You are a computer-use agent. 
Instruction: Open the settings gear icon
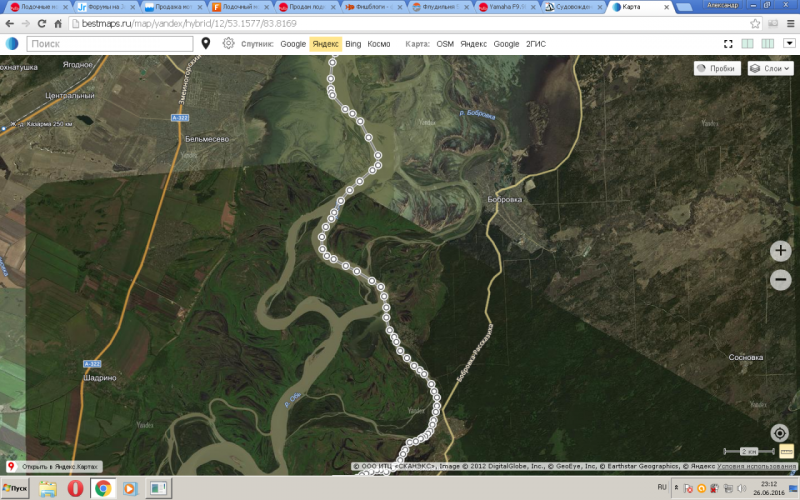228,43
